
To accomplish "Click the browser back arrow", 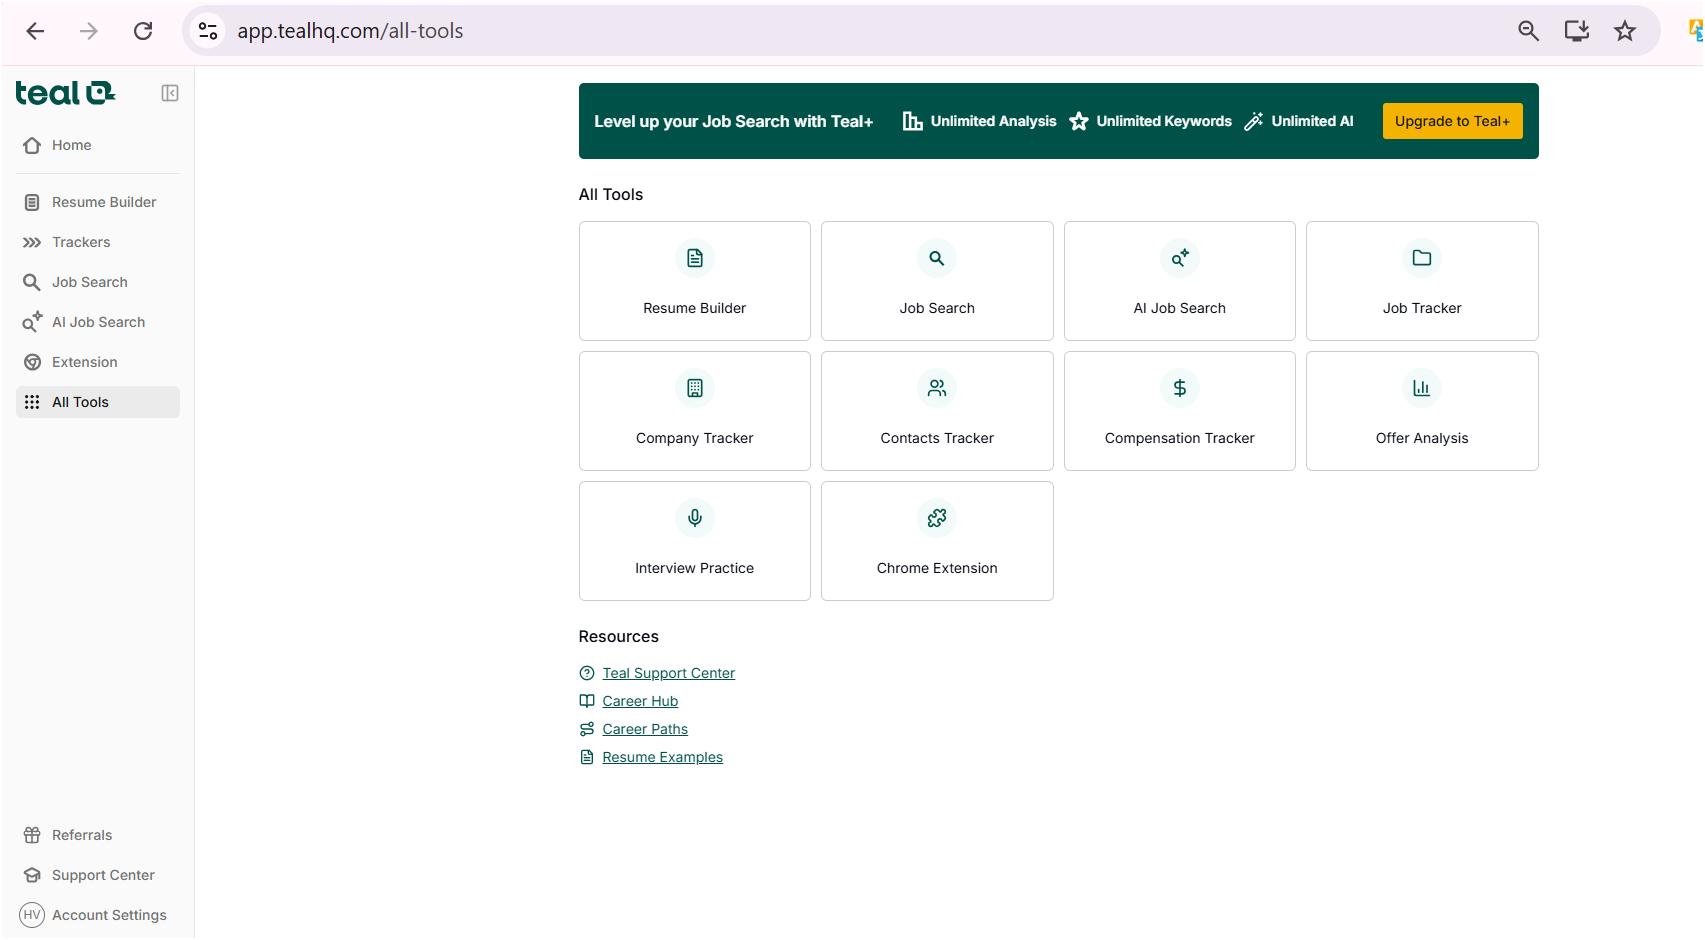I will coord(35,31).
